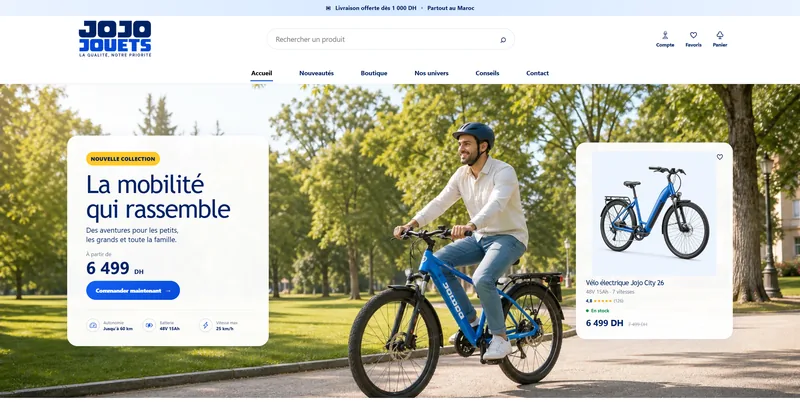This screenshot has width=800, height=402.
Task: Click the 'Des aventures pour les petits' description
Action: [132, 235]
